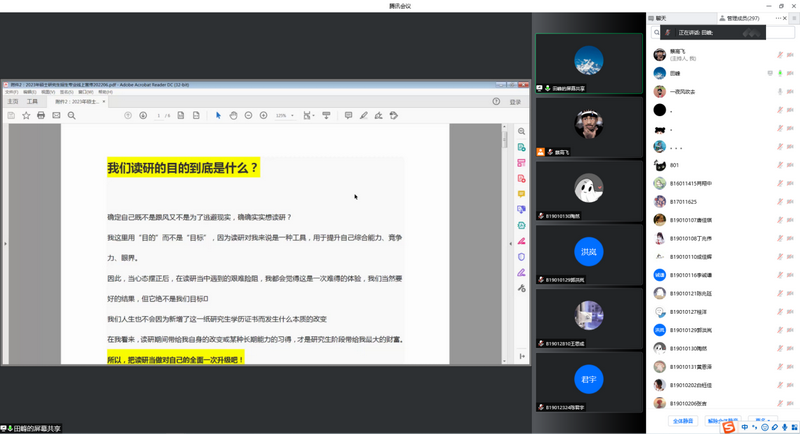Click the 登录 sign-in link in Acrobat

point(515,101)
